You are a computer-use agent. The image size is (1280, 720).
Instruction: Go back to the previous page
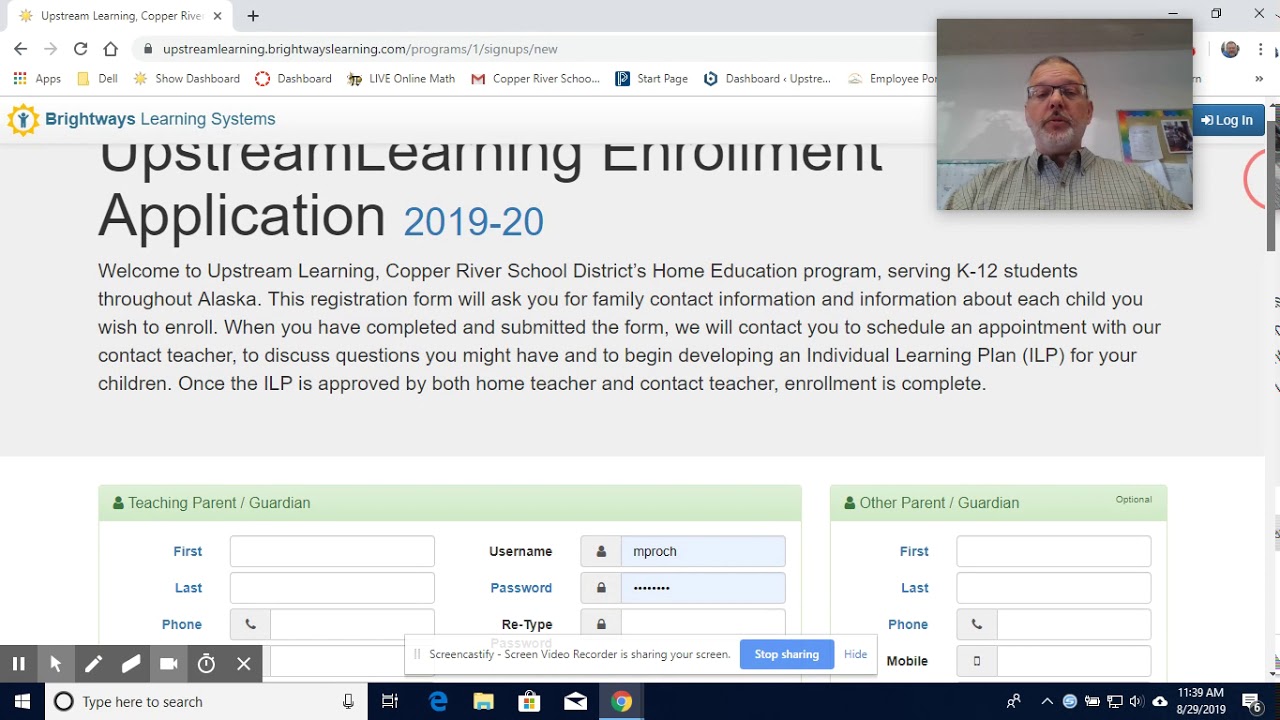20,49
